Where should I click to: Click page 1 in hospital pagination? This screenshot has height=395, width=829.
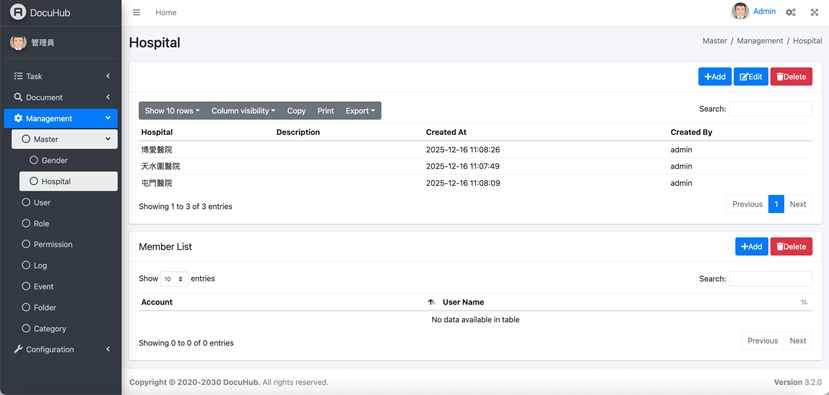[x=776, y=204]
